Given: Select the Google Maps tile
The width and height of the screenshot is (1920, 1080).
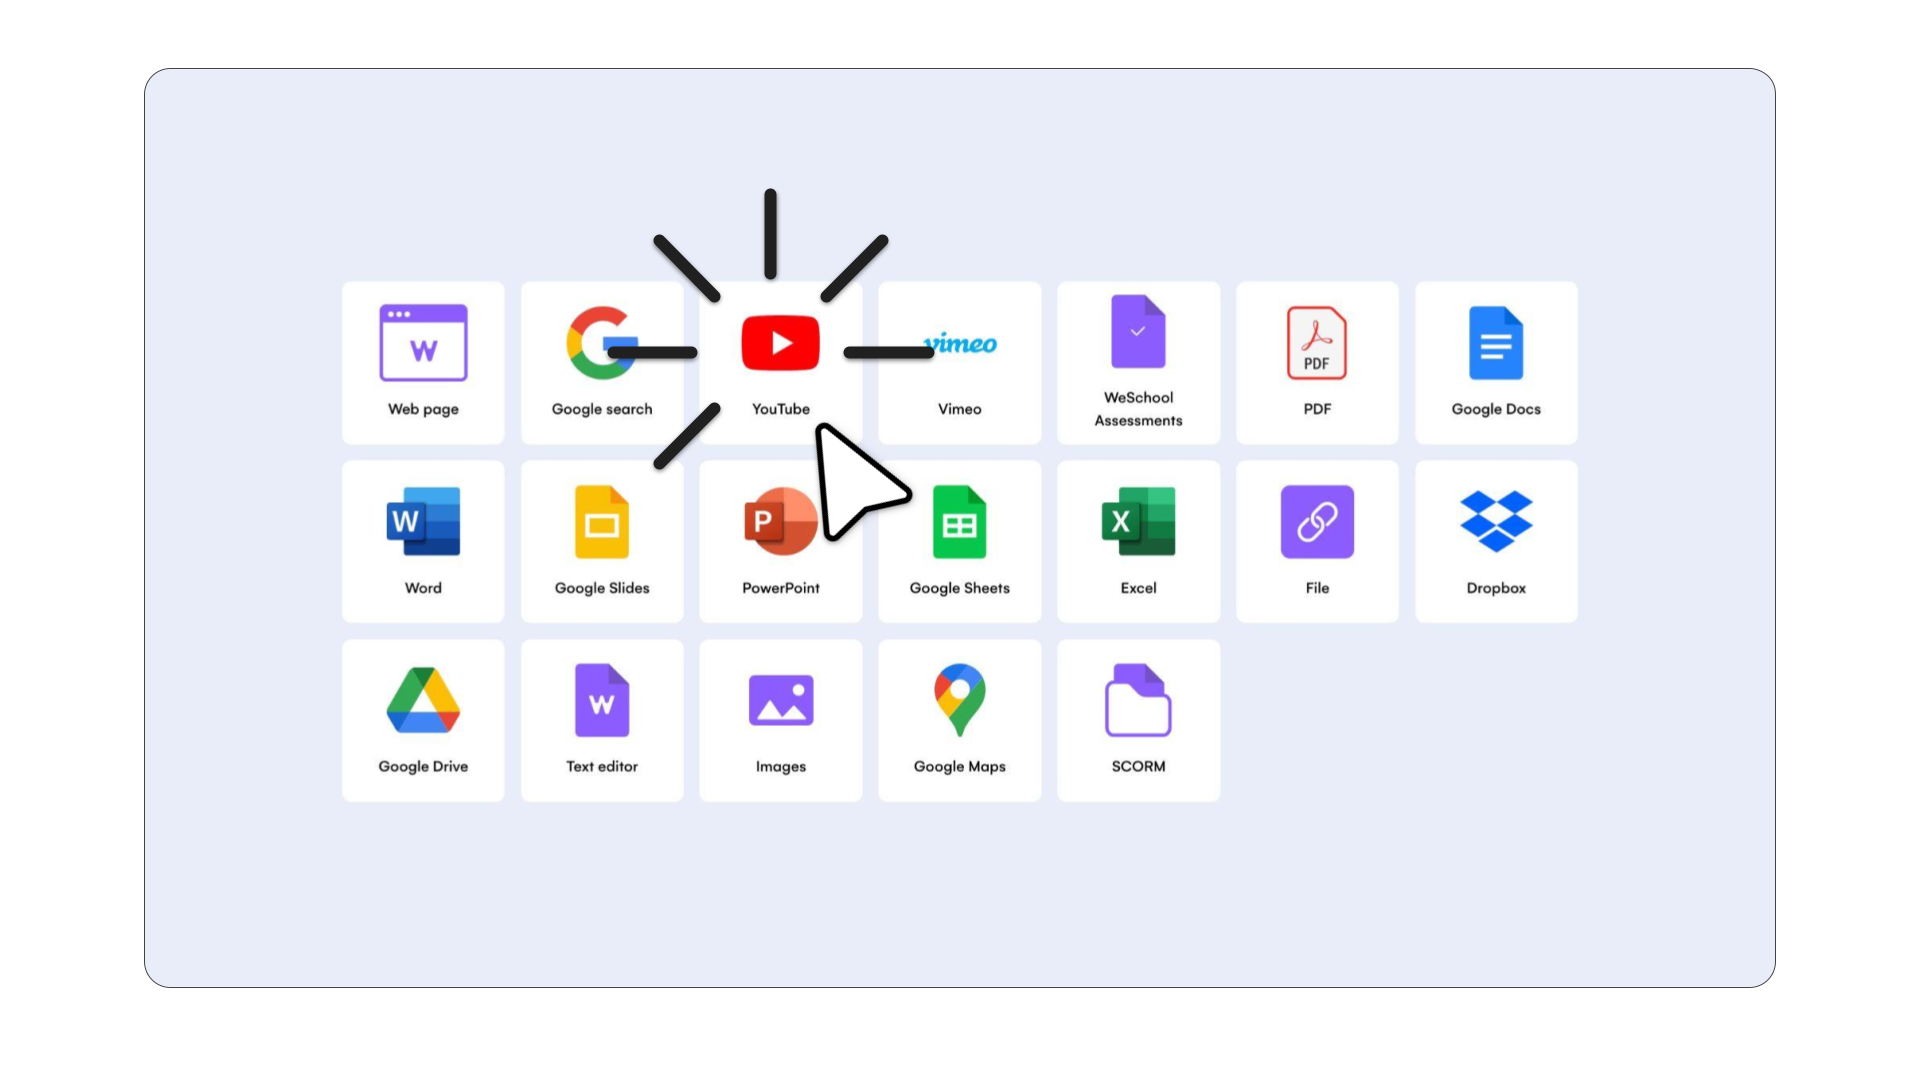Looking at the screenshot, I should (959, 720).
